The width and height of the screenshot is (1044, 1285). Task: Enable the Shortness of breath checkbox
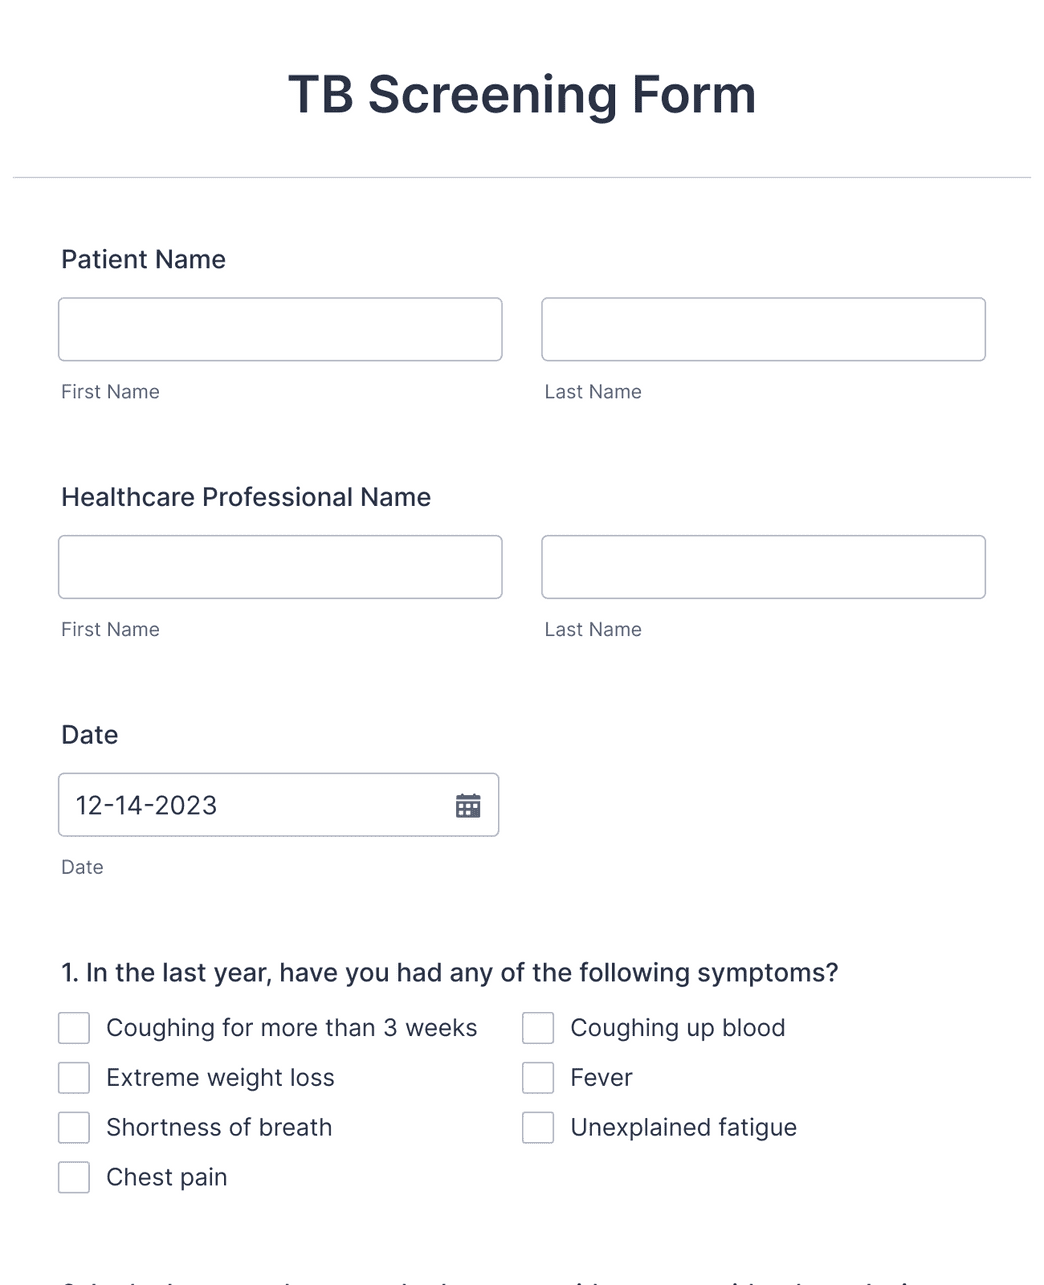point(74,1128)
